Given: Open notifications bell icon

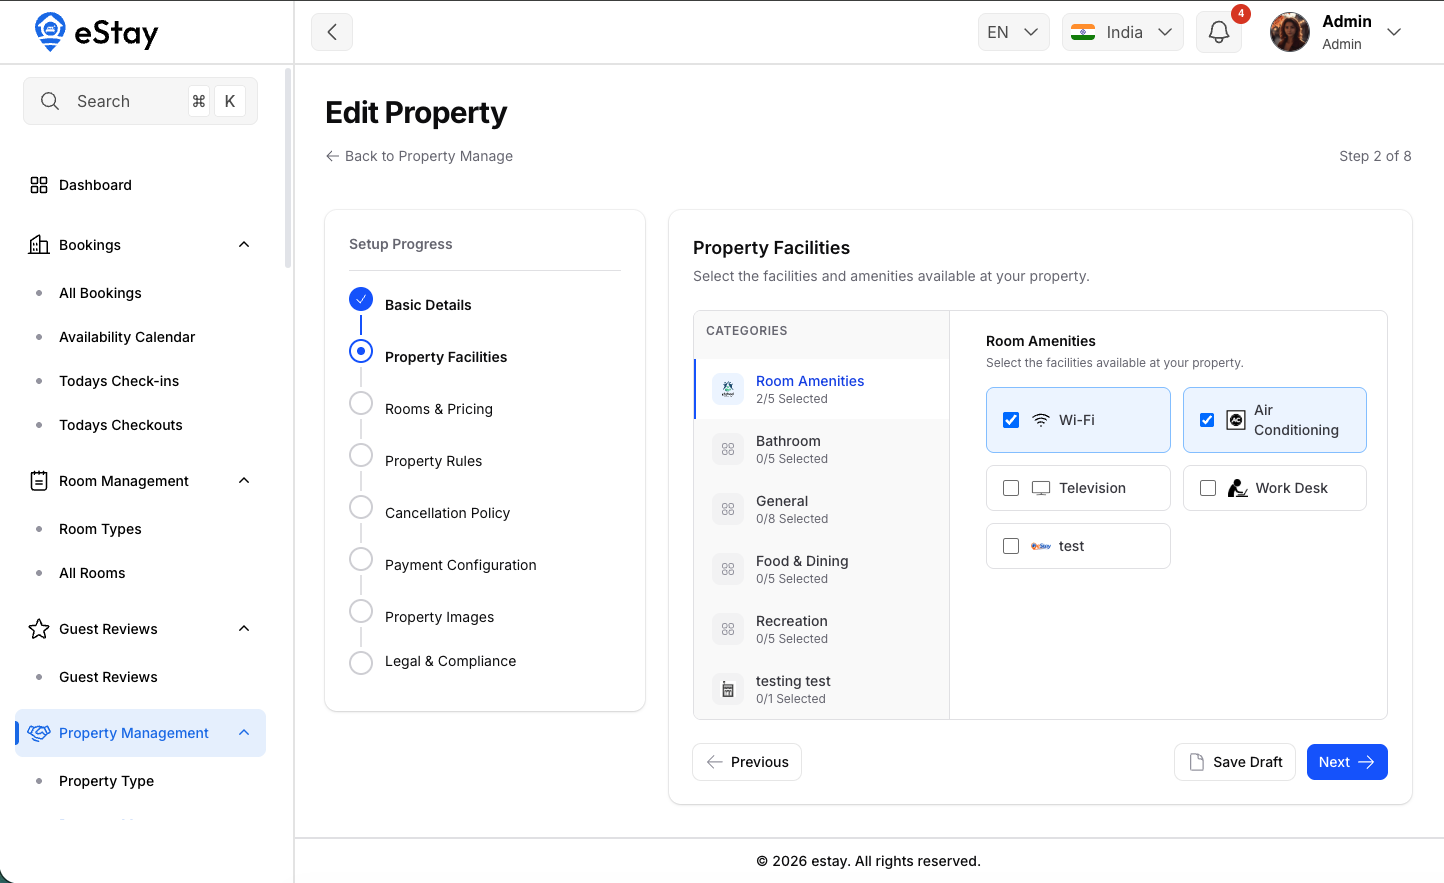Looking at the screenshot, I should (1219, 32).
